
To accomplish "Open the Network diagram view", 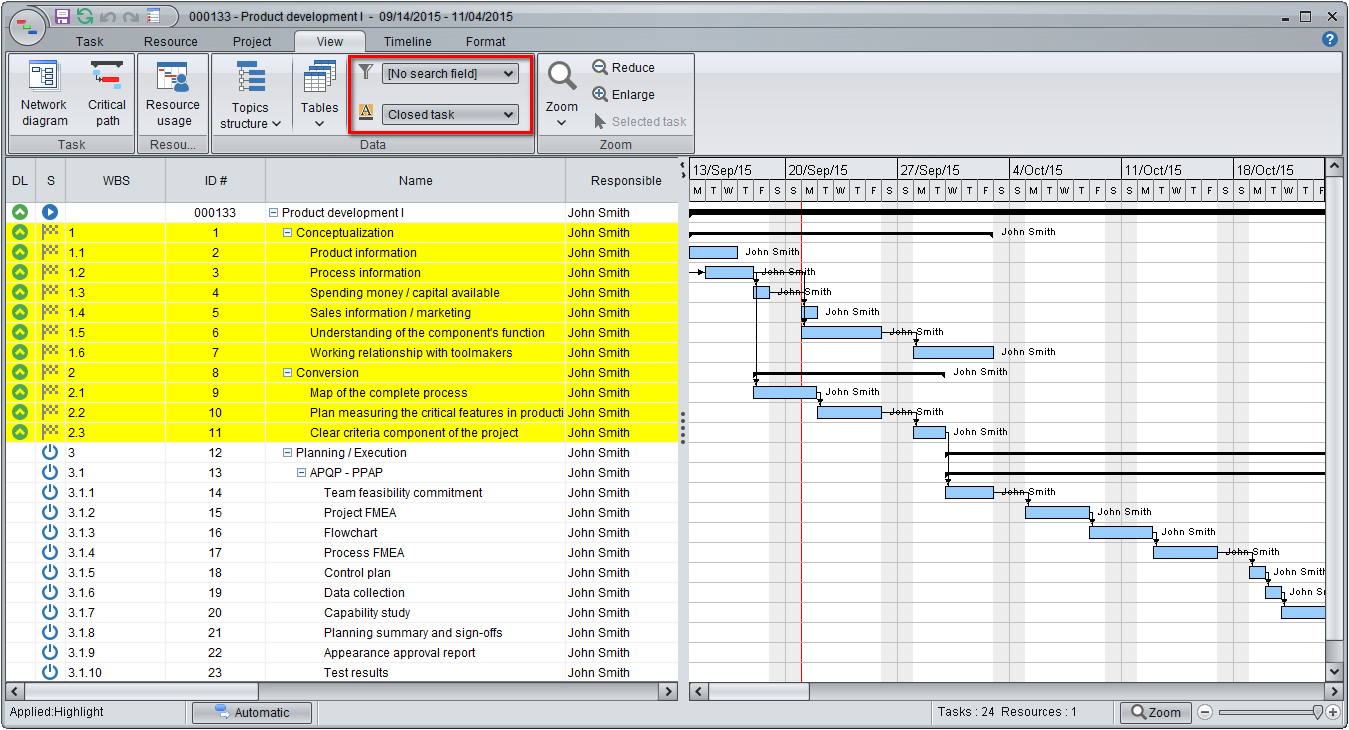I will (44, 94).
